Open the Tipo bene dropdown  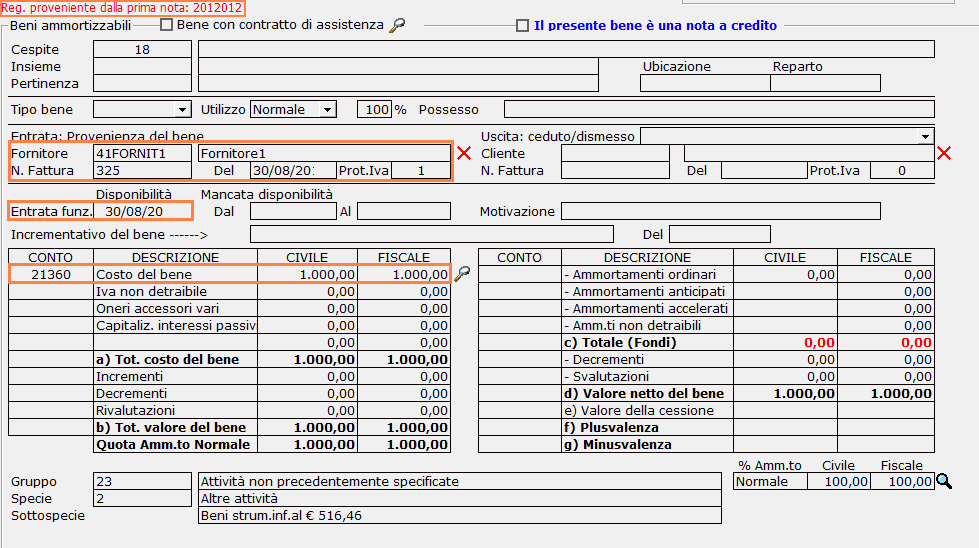182,110
